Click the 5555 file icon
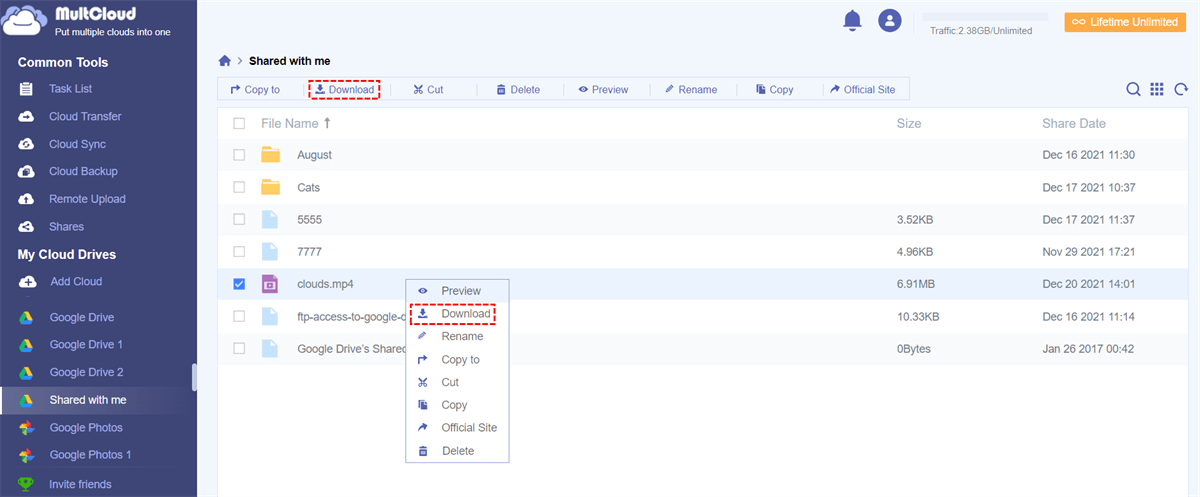This screenshot has width=1200, height=497. point(269,219)
